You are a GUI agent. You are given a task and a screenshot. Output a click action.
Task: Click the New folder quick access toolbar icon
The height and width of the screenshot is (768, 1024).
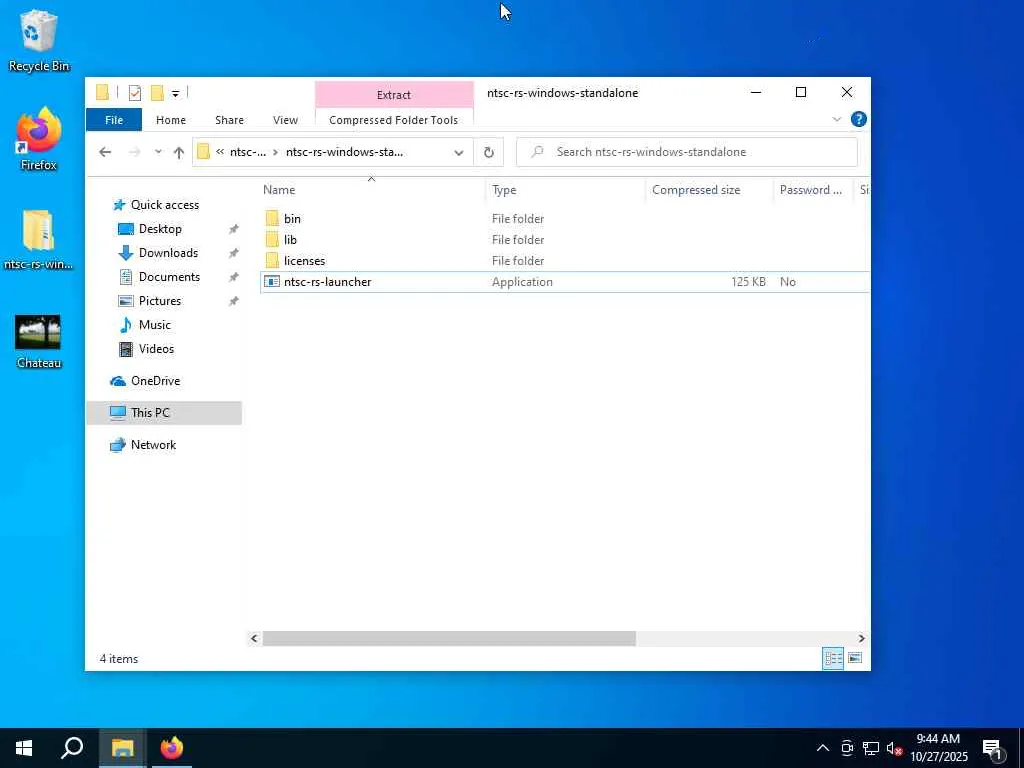click(157, 93)
